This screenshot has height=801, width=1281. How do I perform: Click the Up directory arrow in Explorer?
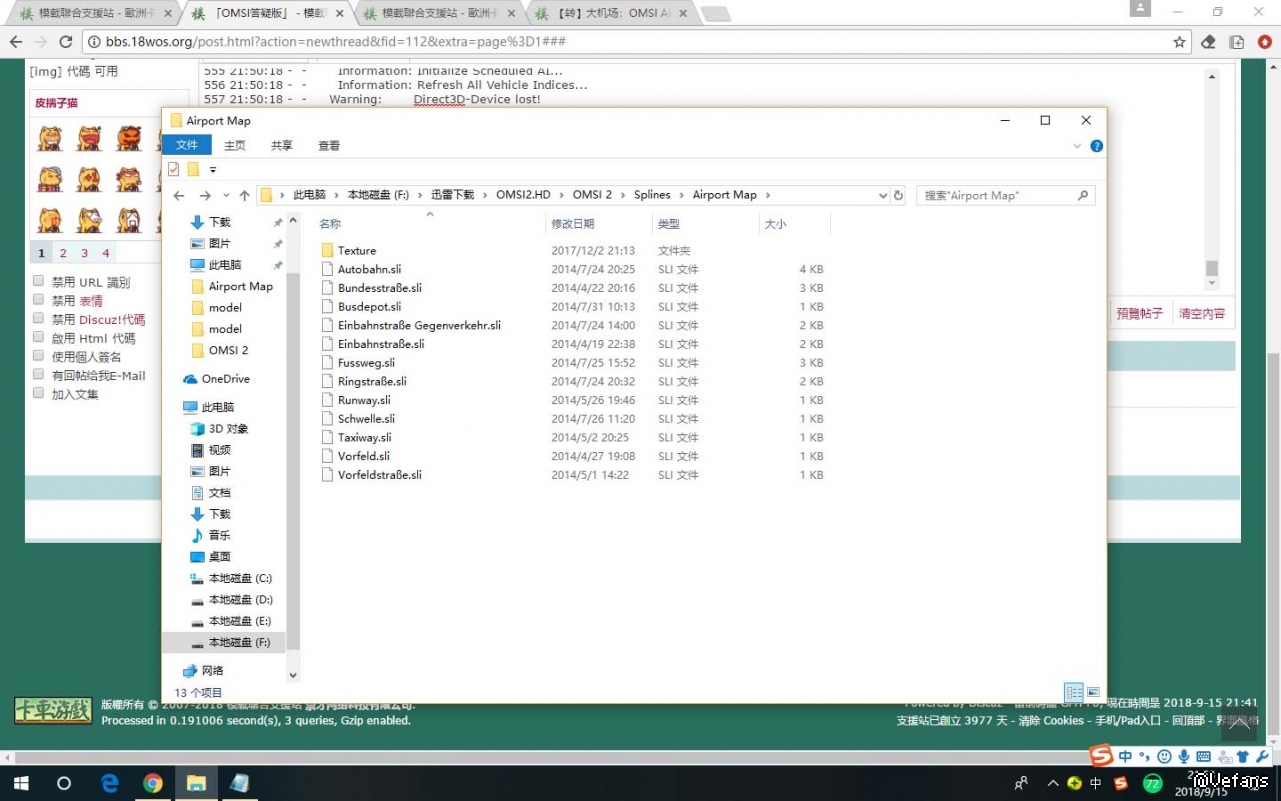244,196
